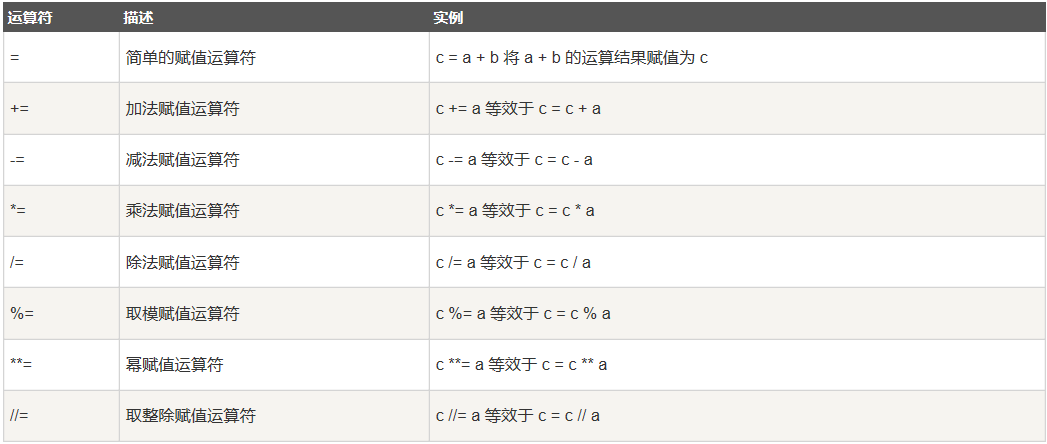The image size is (1047, 444).
Task: Click the -= operator cell
Action: click(16, 160)
